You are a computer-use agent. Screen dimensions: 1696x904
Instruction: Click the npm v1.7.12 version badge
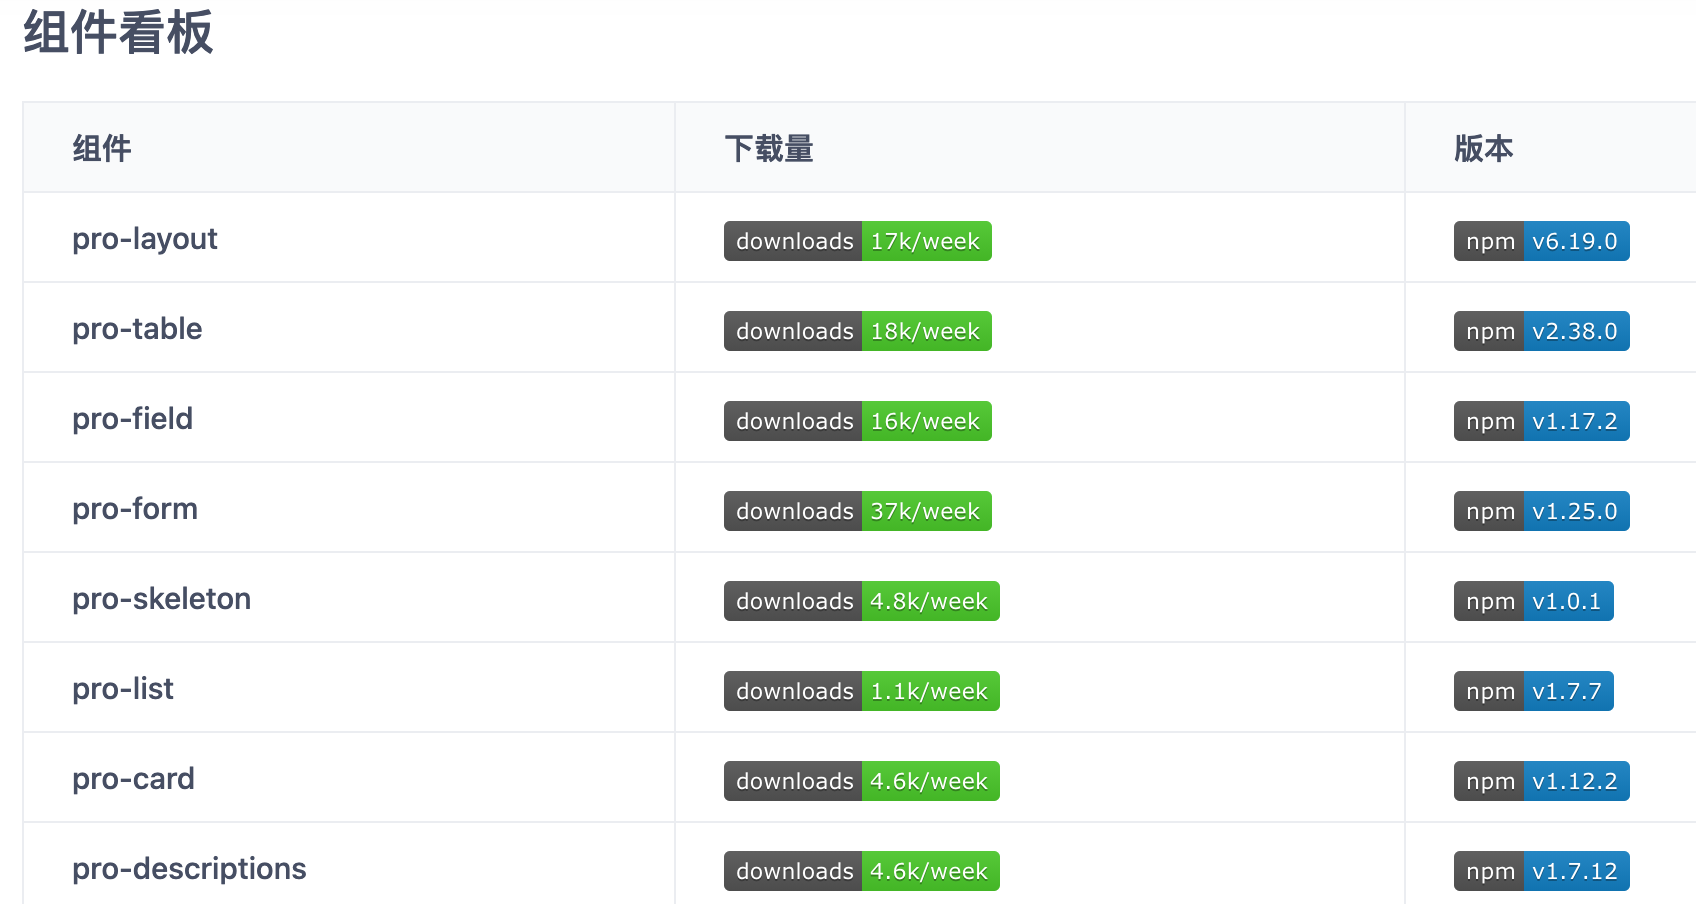[1542, 871]
